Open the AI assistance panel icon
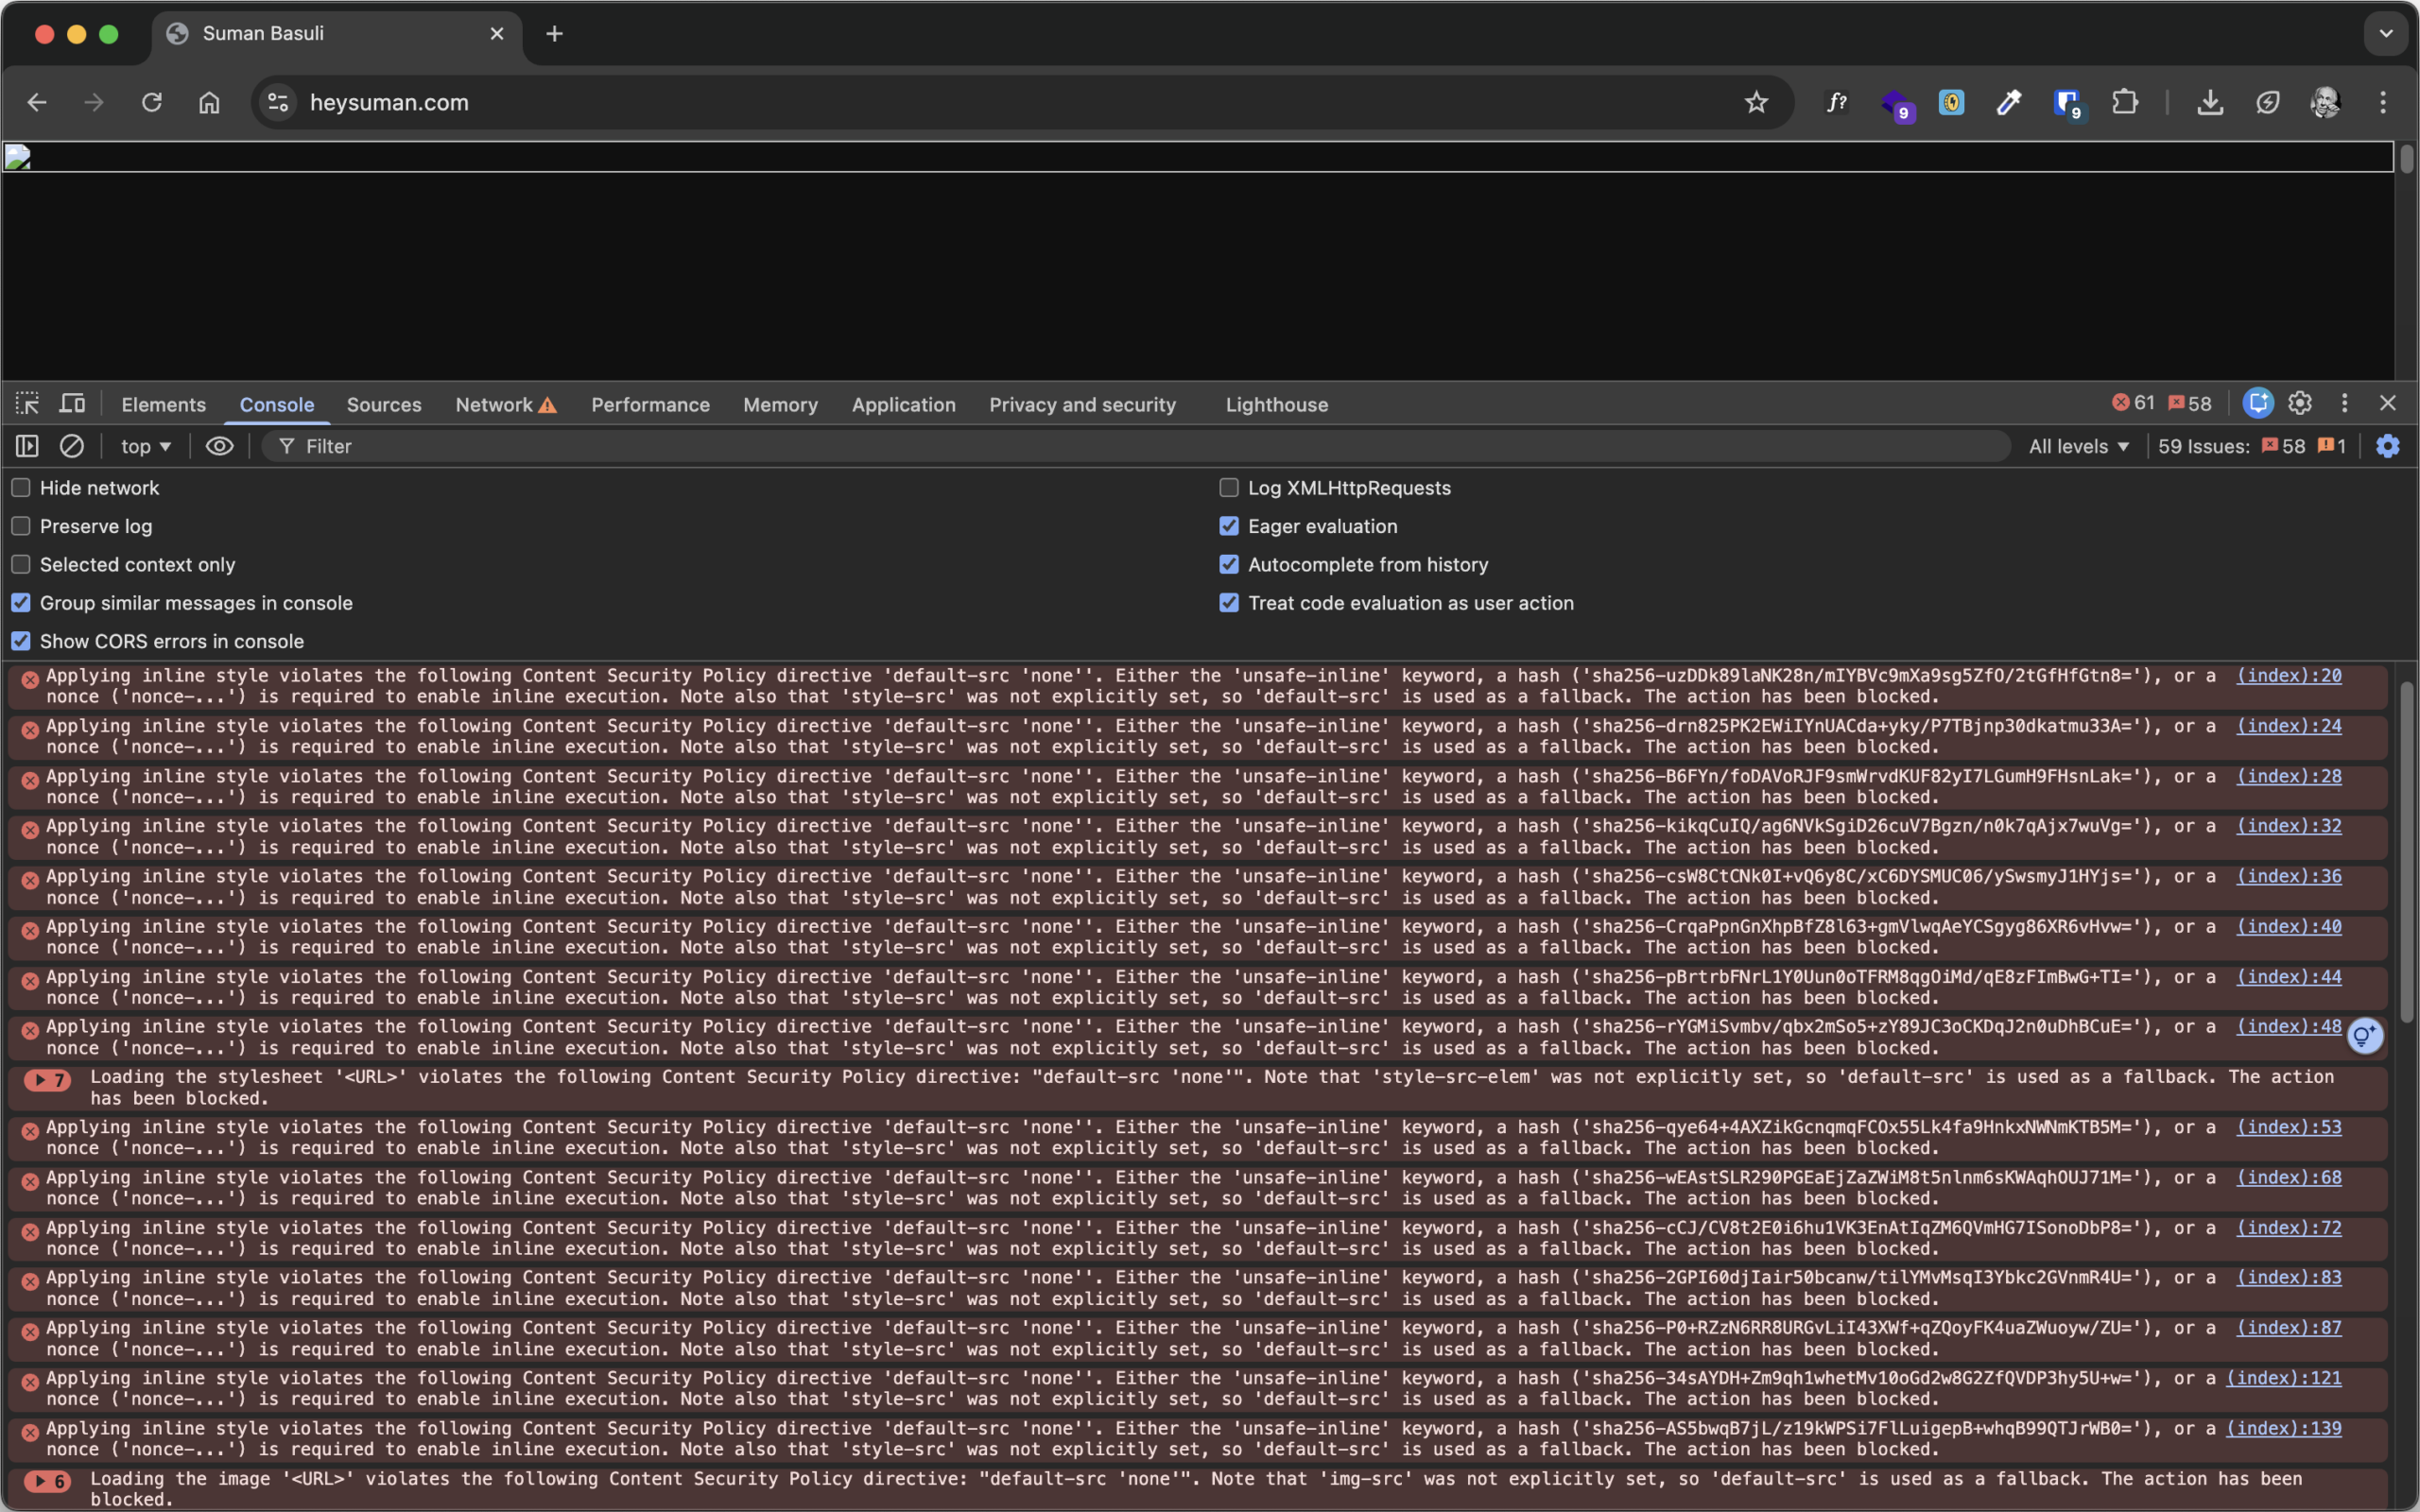 pyautogui.click(x=2258, y=403)
